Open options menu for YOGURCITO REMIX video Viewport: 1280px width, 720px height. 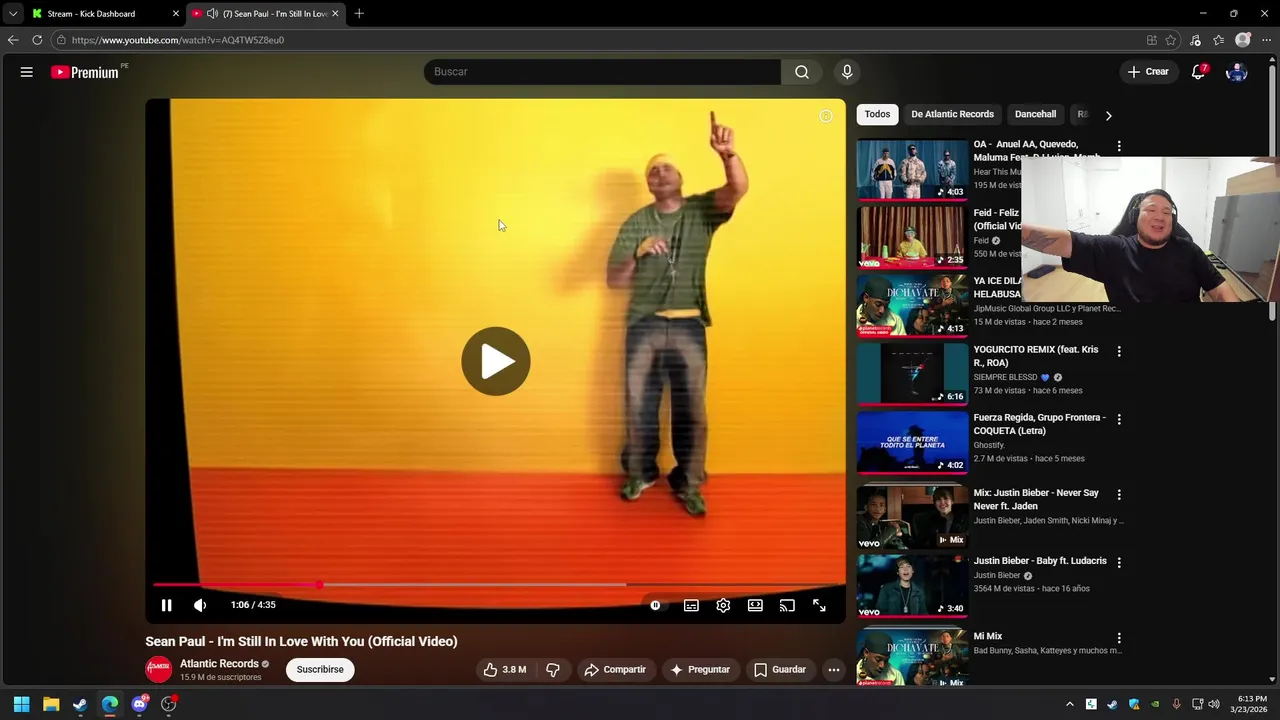(1119, 351)
